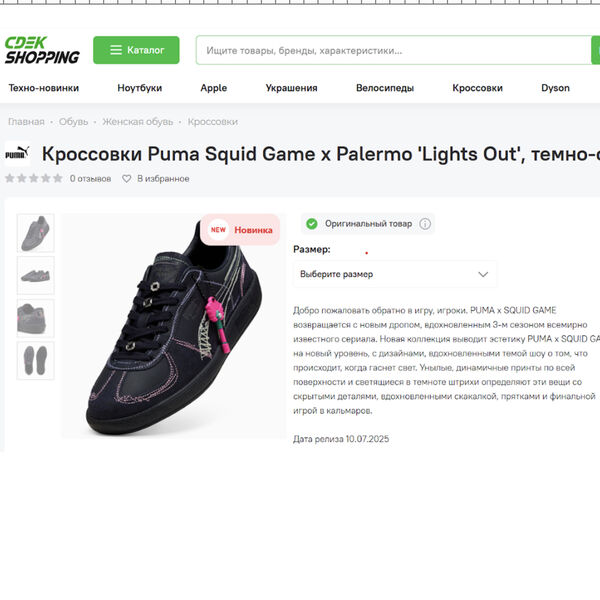Follow the Женская обувь breadcrumb link
The height and width of the screenshot is (600, 600).
pos(138,122)
